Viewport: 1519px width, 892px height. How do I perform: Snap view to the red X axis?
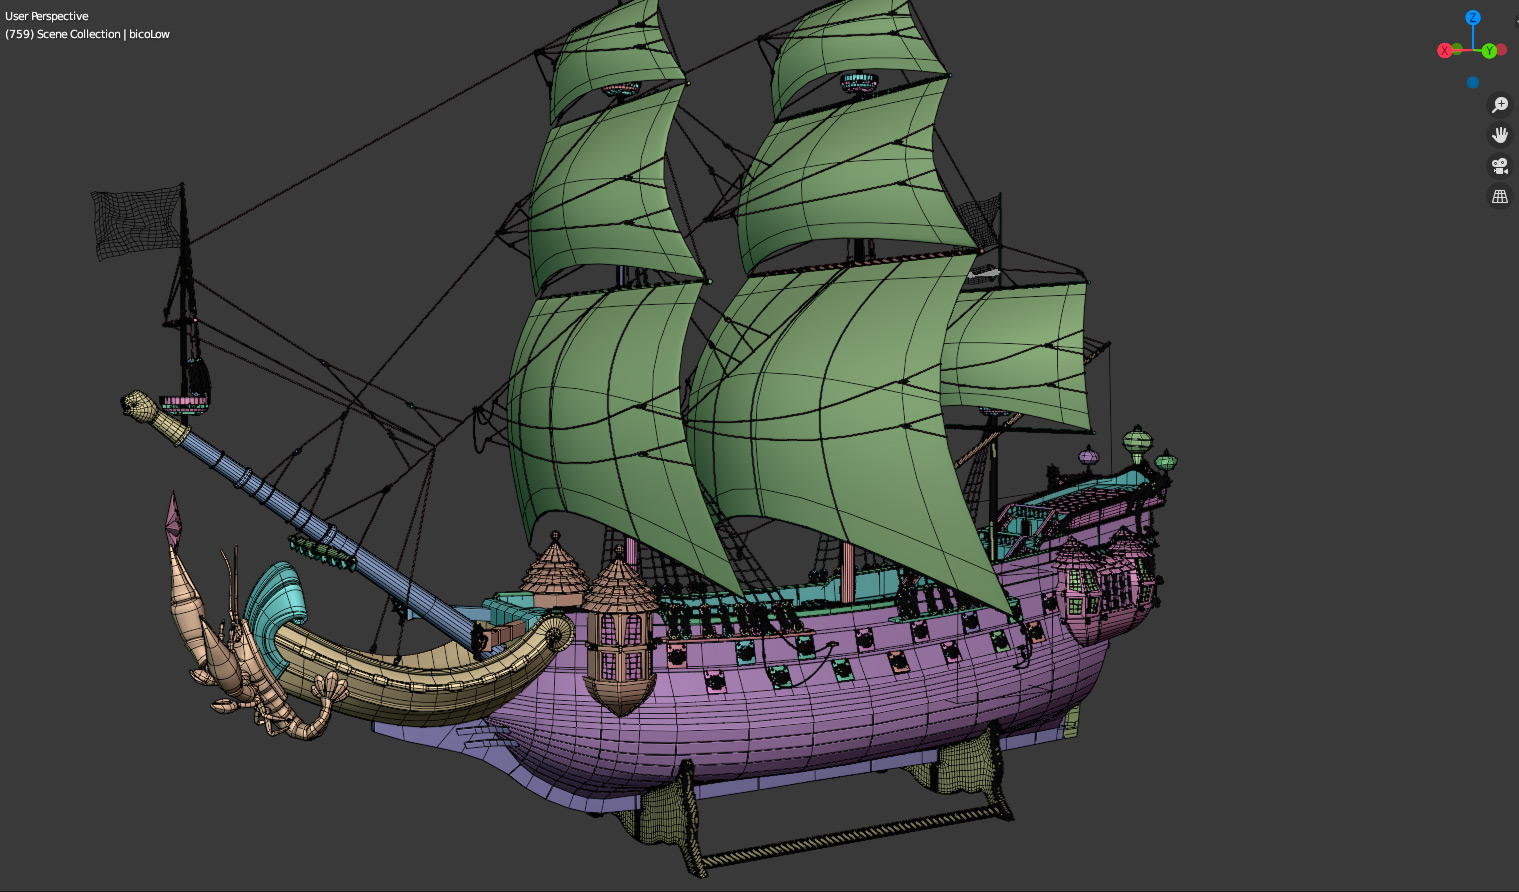(x=1444, y=51)
